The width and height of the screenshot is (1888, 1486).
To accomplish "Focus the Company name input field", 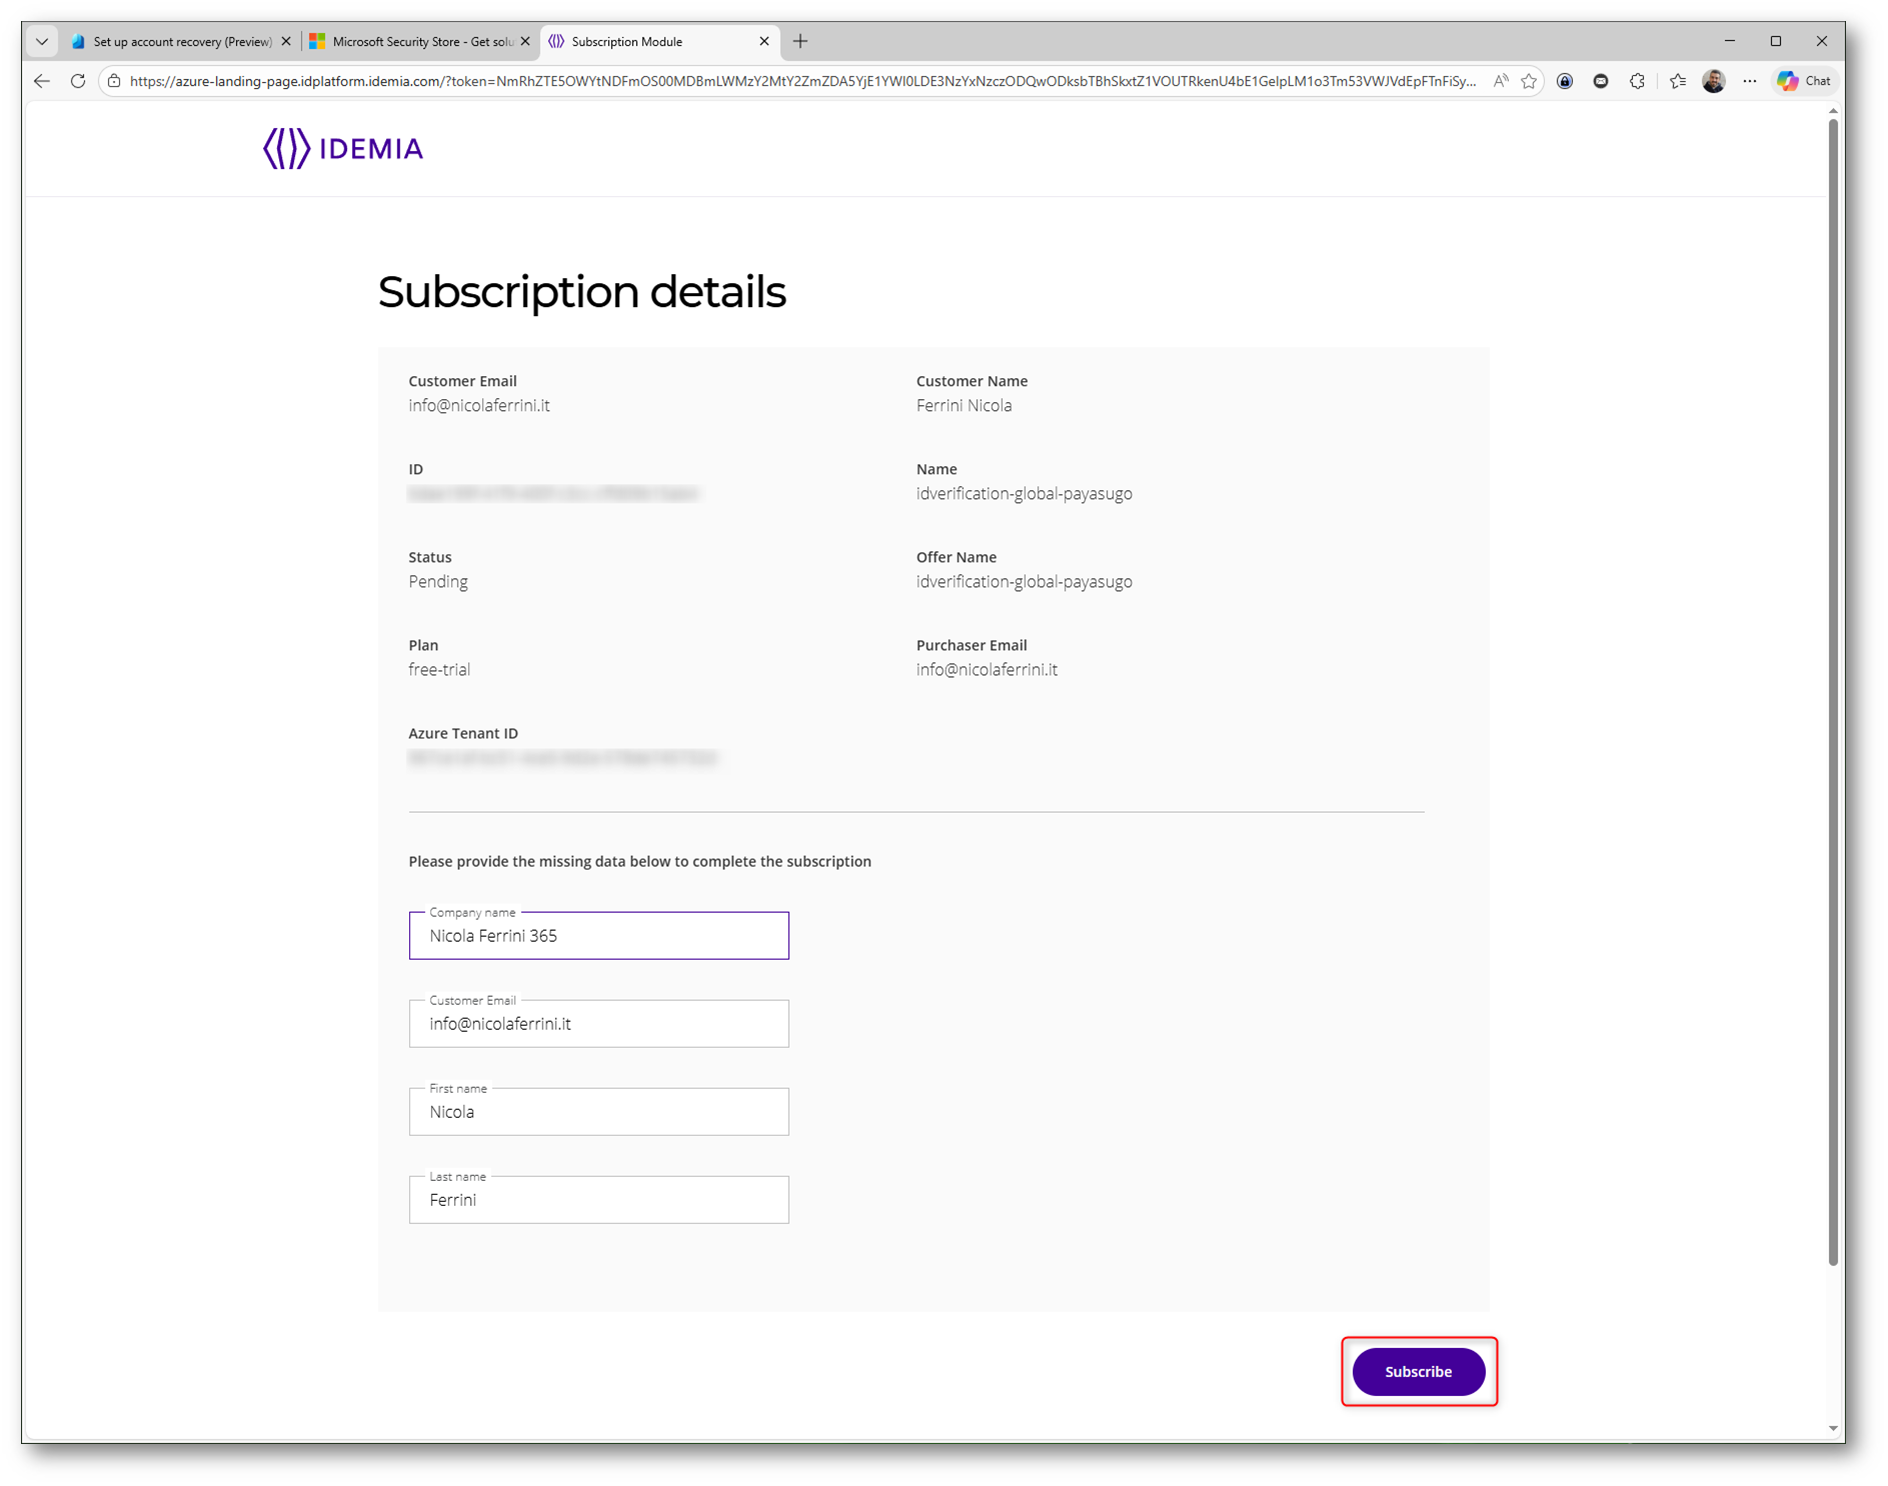I will tap(598, 936).
